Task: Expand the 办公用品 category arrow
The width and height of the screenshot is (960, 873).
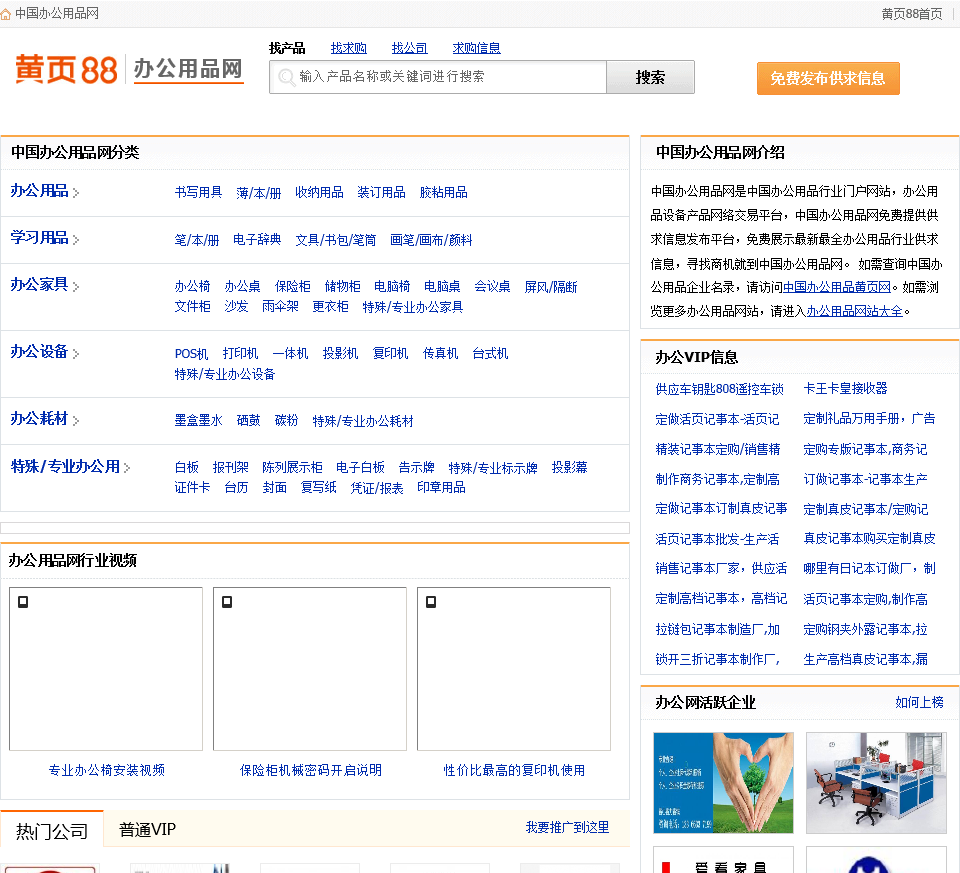Action: tap(76, 193)
